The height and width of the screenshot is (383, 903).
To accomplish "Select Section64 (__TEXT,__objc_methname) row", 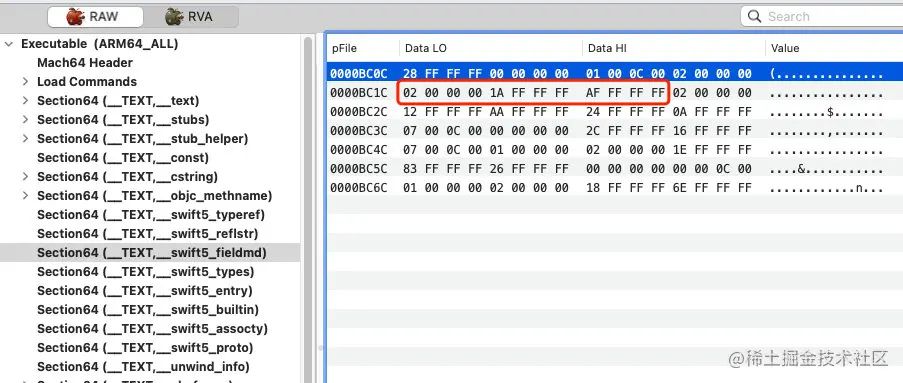I will (154, 196).
